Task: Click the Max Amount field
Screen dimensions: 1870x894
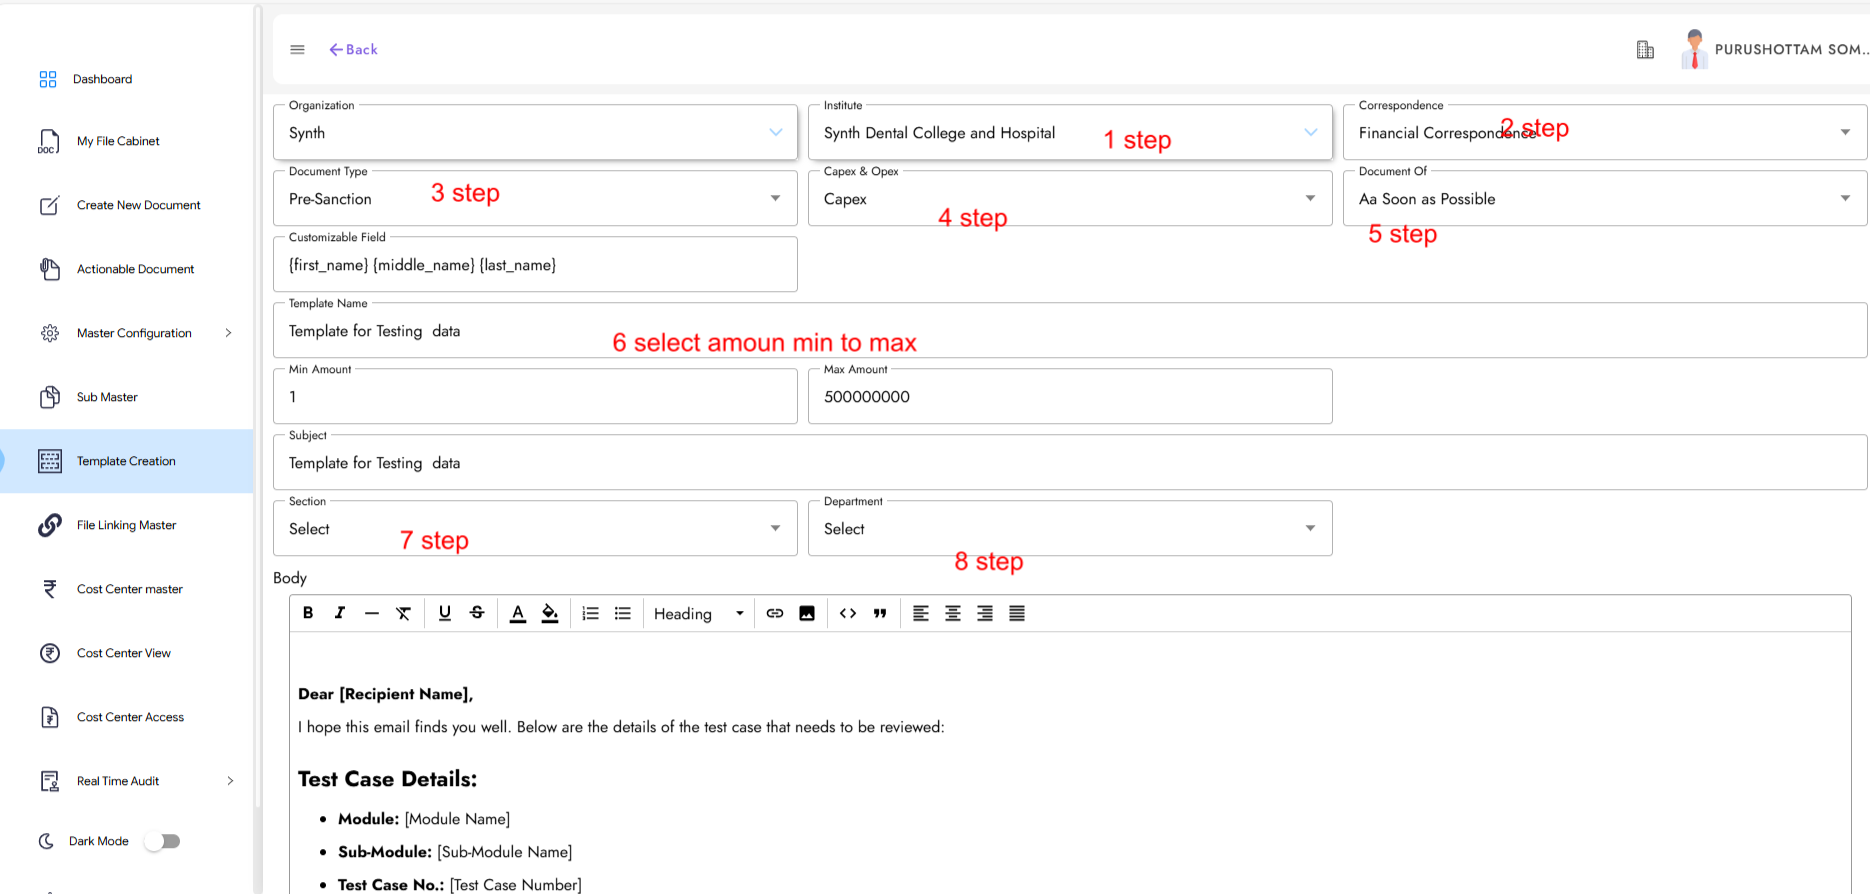Action: [1070, 396]
